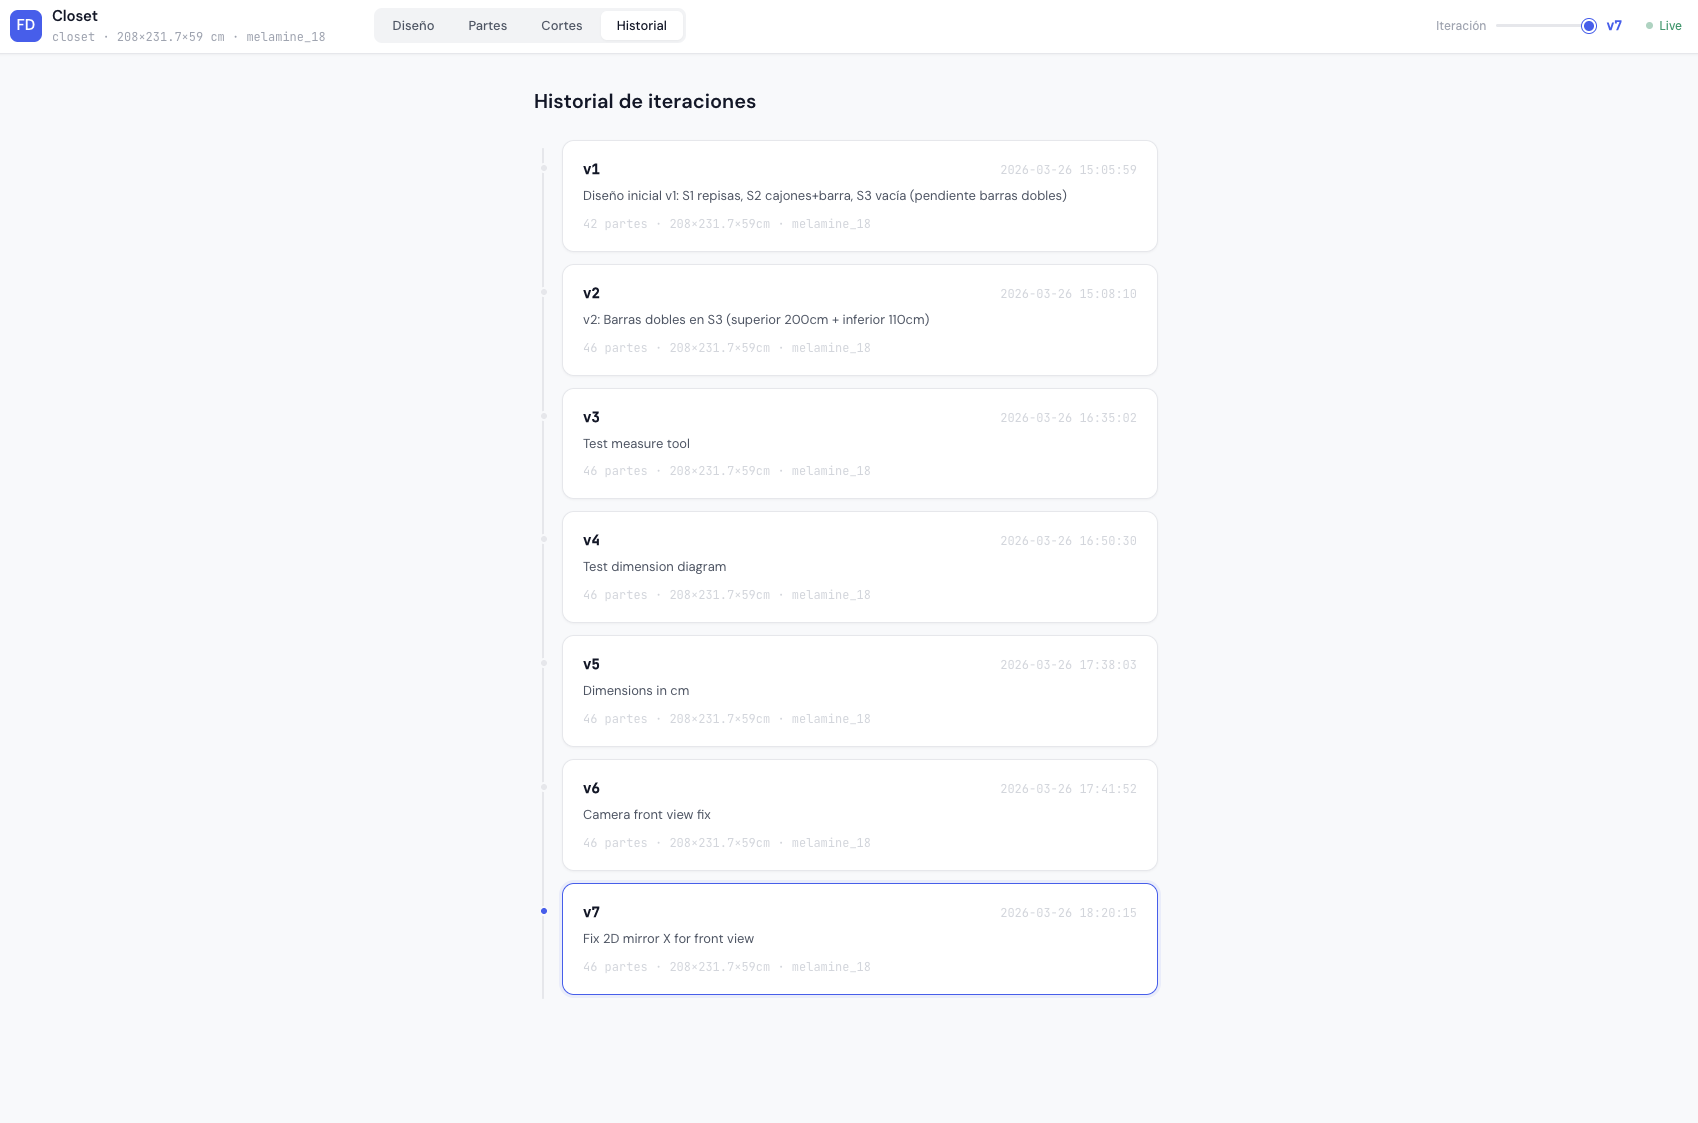
Task: Click the '42 partes' metadata in v1
Action: pyautogui.click(x=615, y=224)
